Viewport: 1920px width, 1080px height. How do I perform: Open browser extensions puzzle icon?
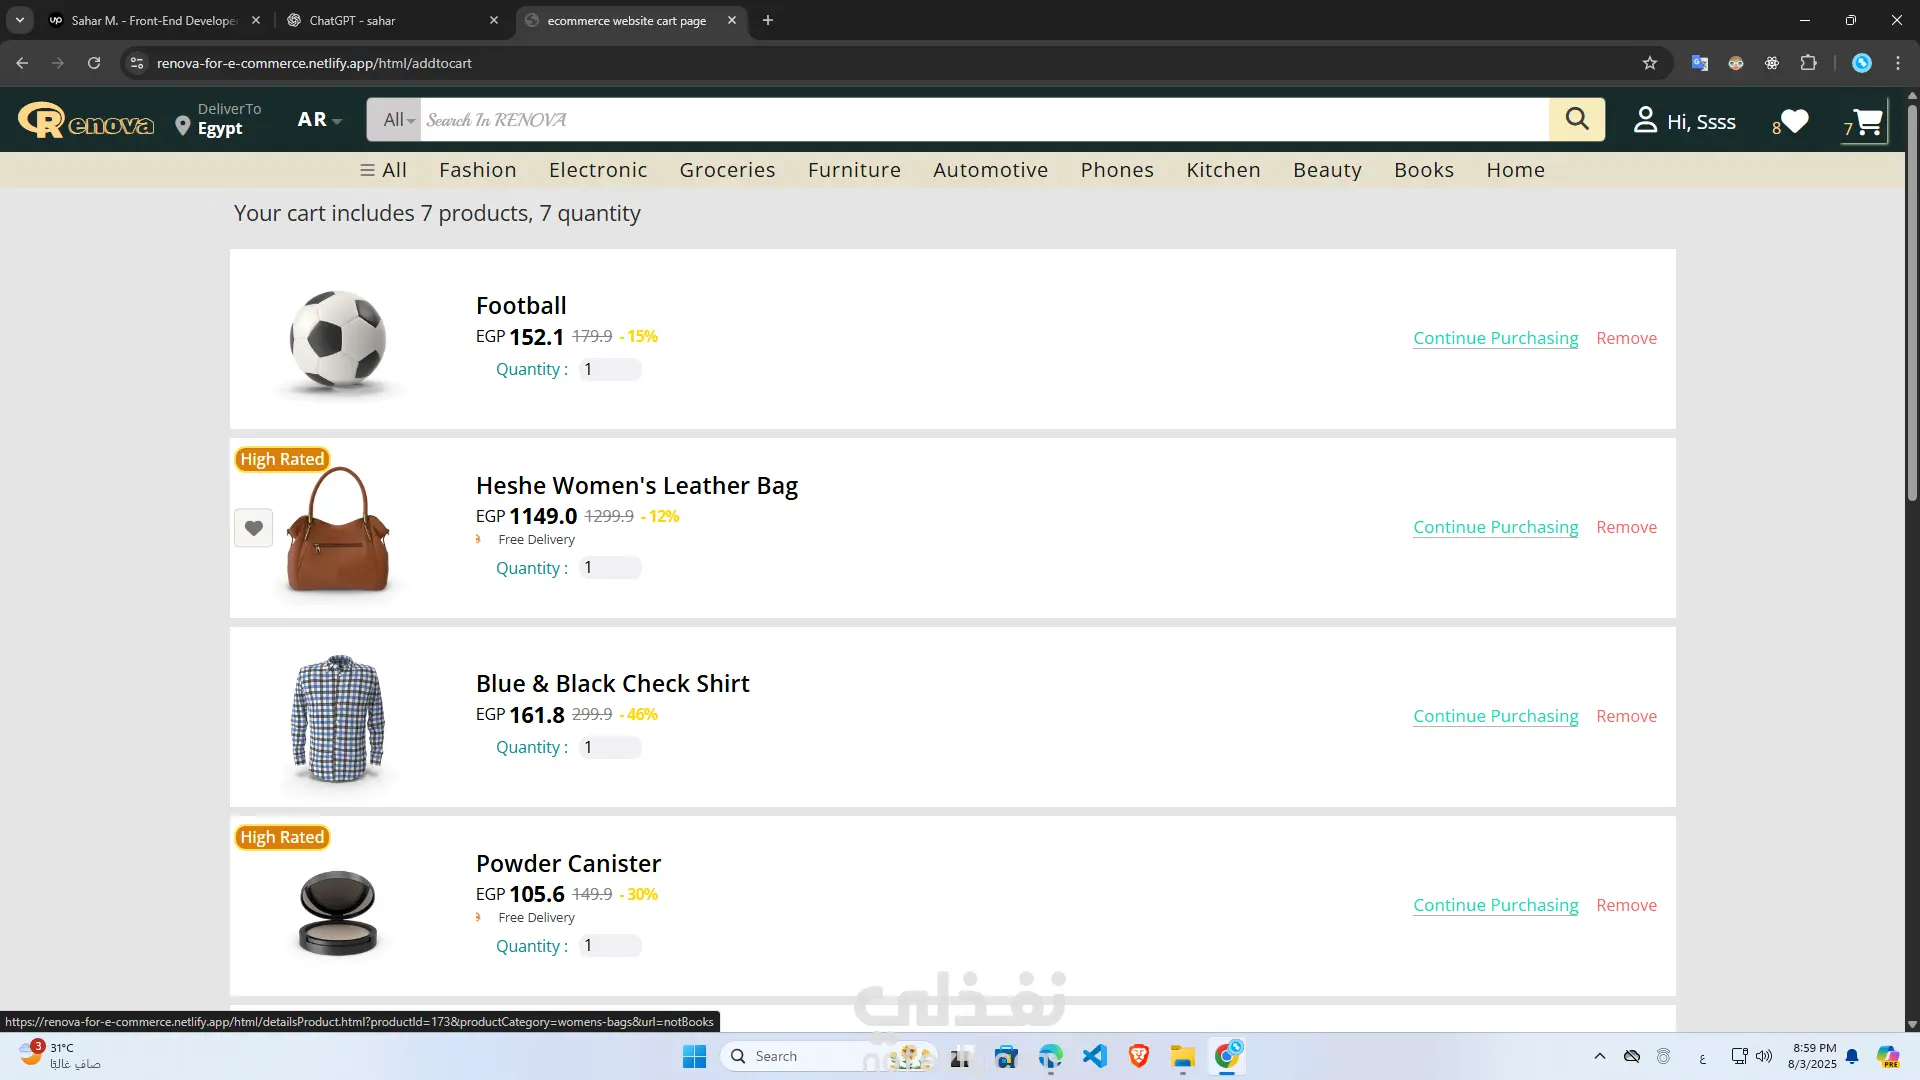pos(1808,63)
